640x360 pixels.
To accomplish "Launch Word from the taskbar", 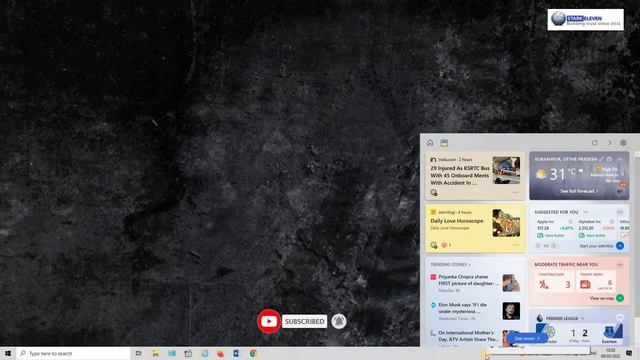I will (237, 353).
